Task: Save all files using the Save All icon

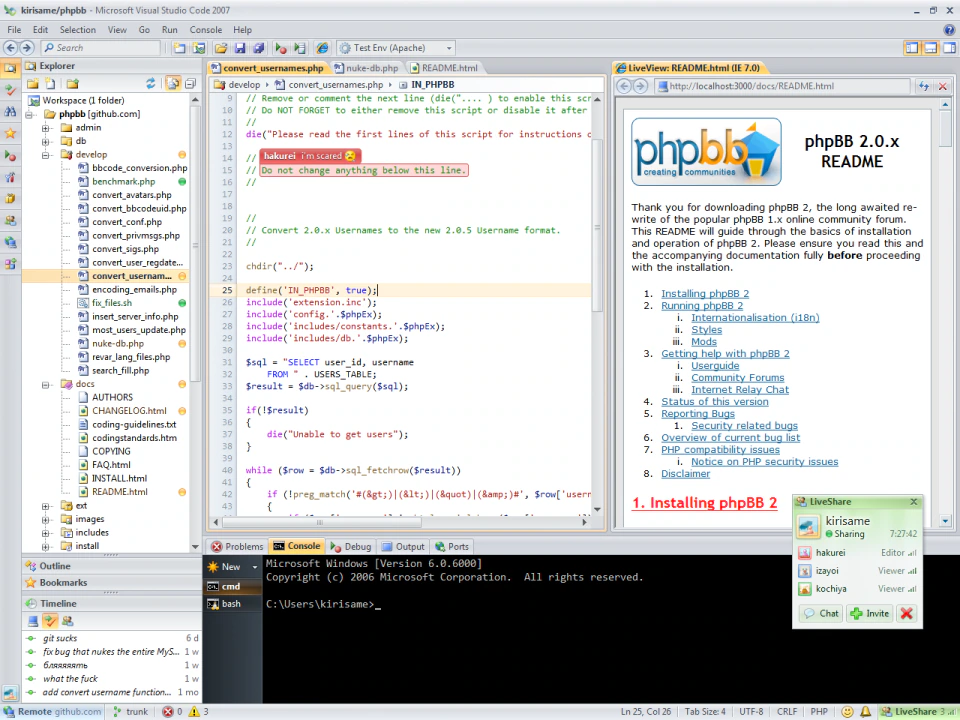Action: point(258,48)
